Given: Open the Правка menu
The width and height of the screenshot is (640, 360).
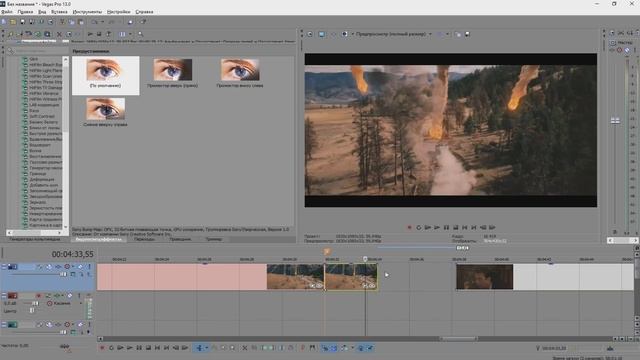Looking at the screenshot, I should (x=25, y=12).
